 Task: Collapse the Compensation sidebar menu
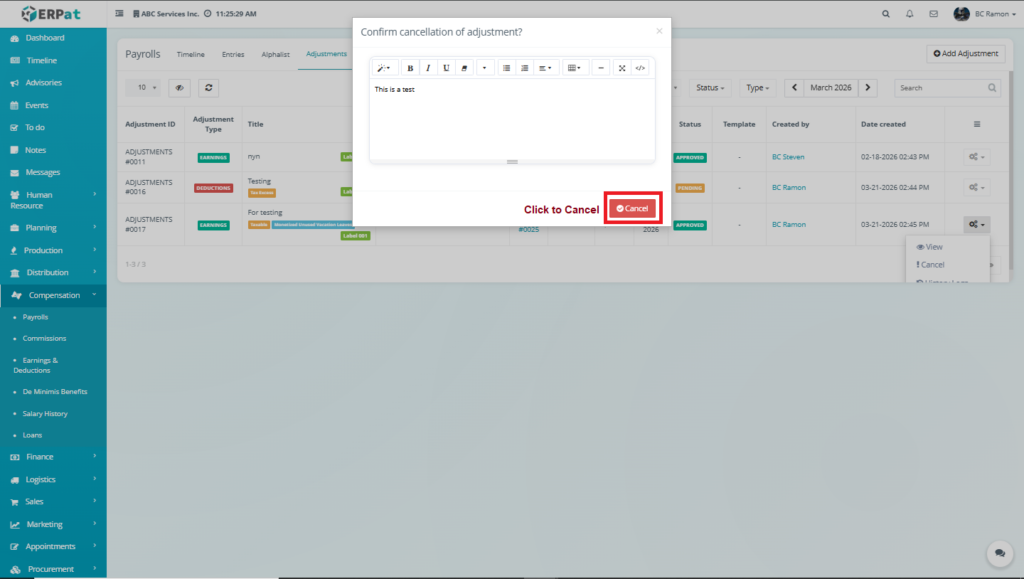[53, 295]
